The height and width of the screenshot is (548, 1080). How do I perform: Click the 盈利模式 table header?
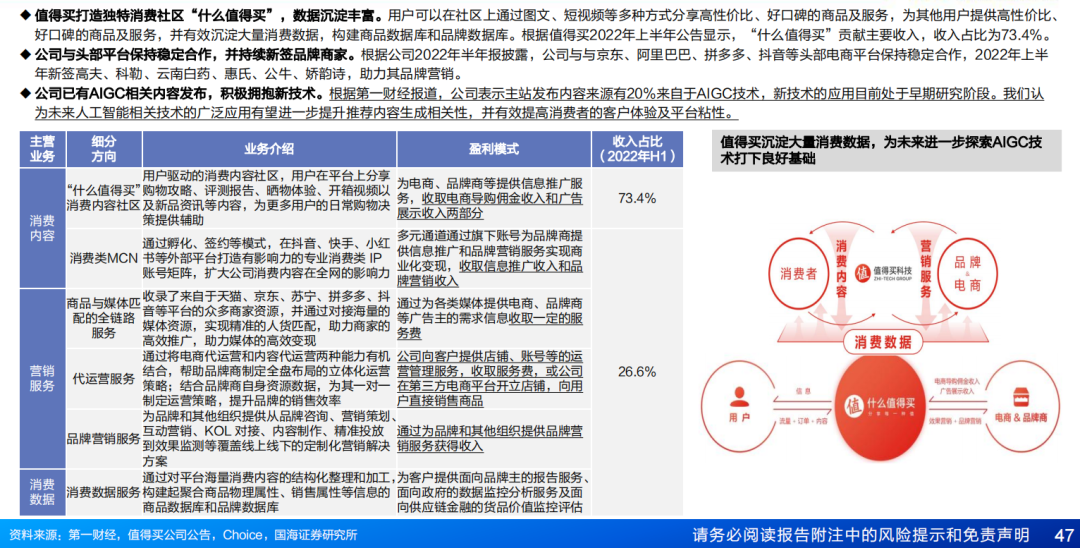[x=494, y=149]
